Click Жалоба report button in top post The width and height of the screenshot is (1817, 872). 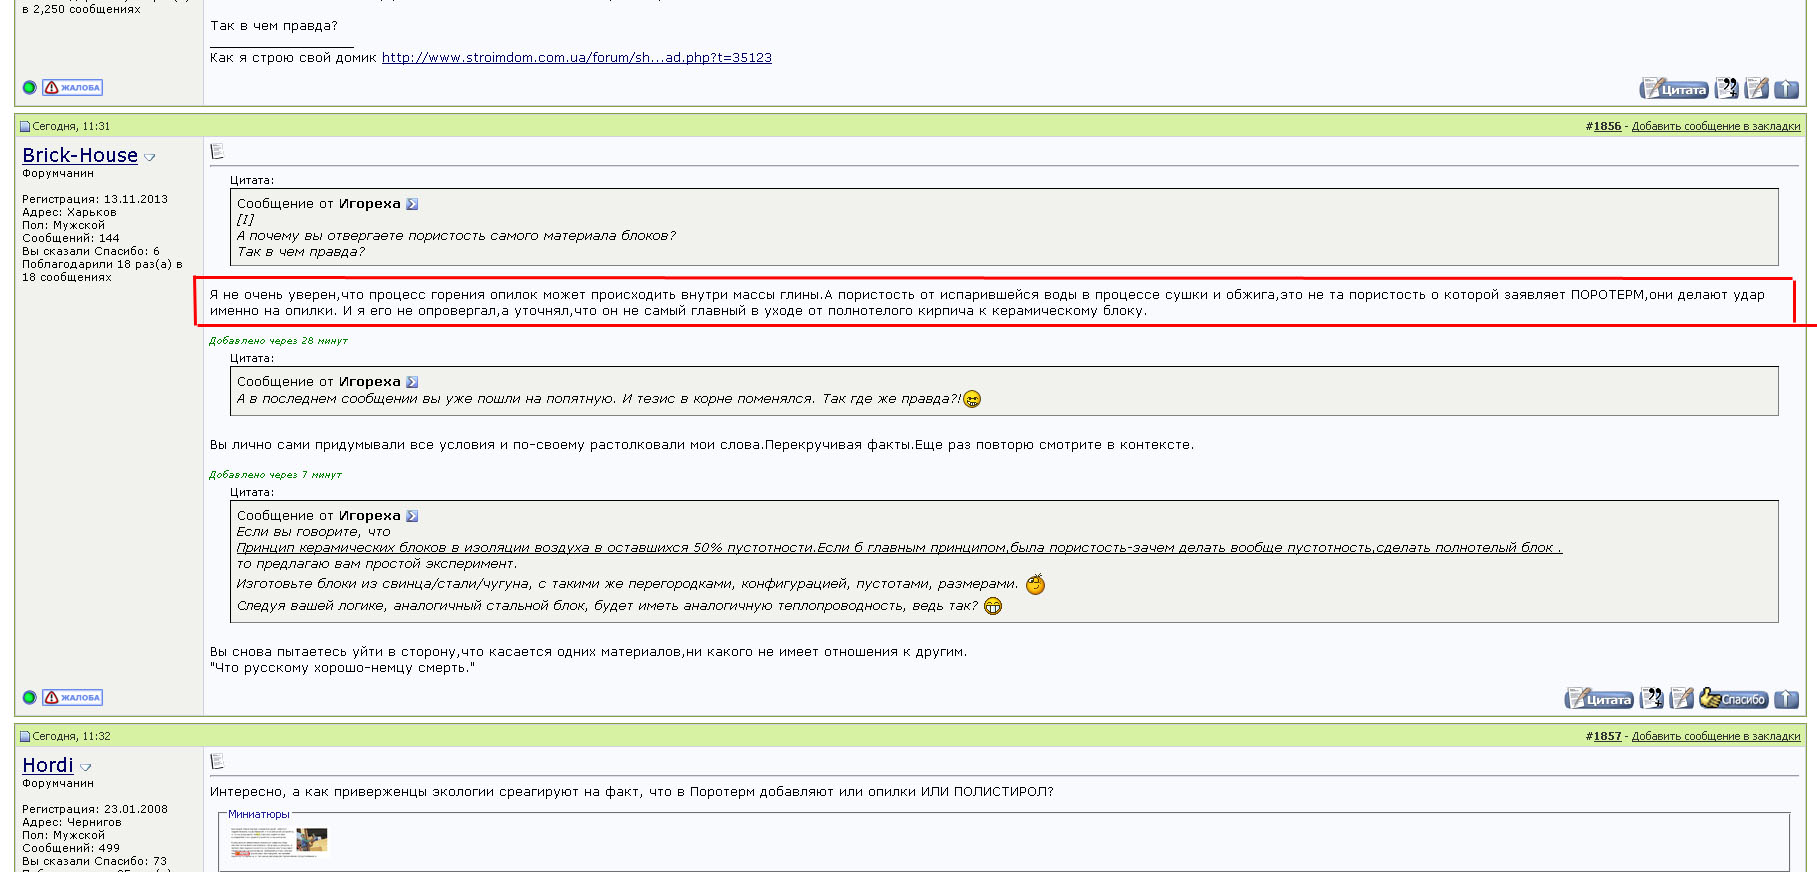(x=72, y=88)
